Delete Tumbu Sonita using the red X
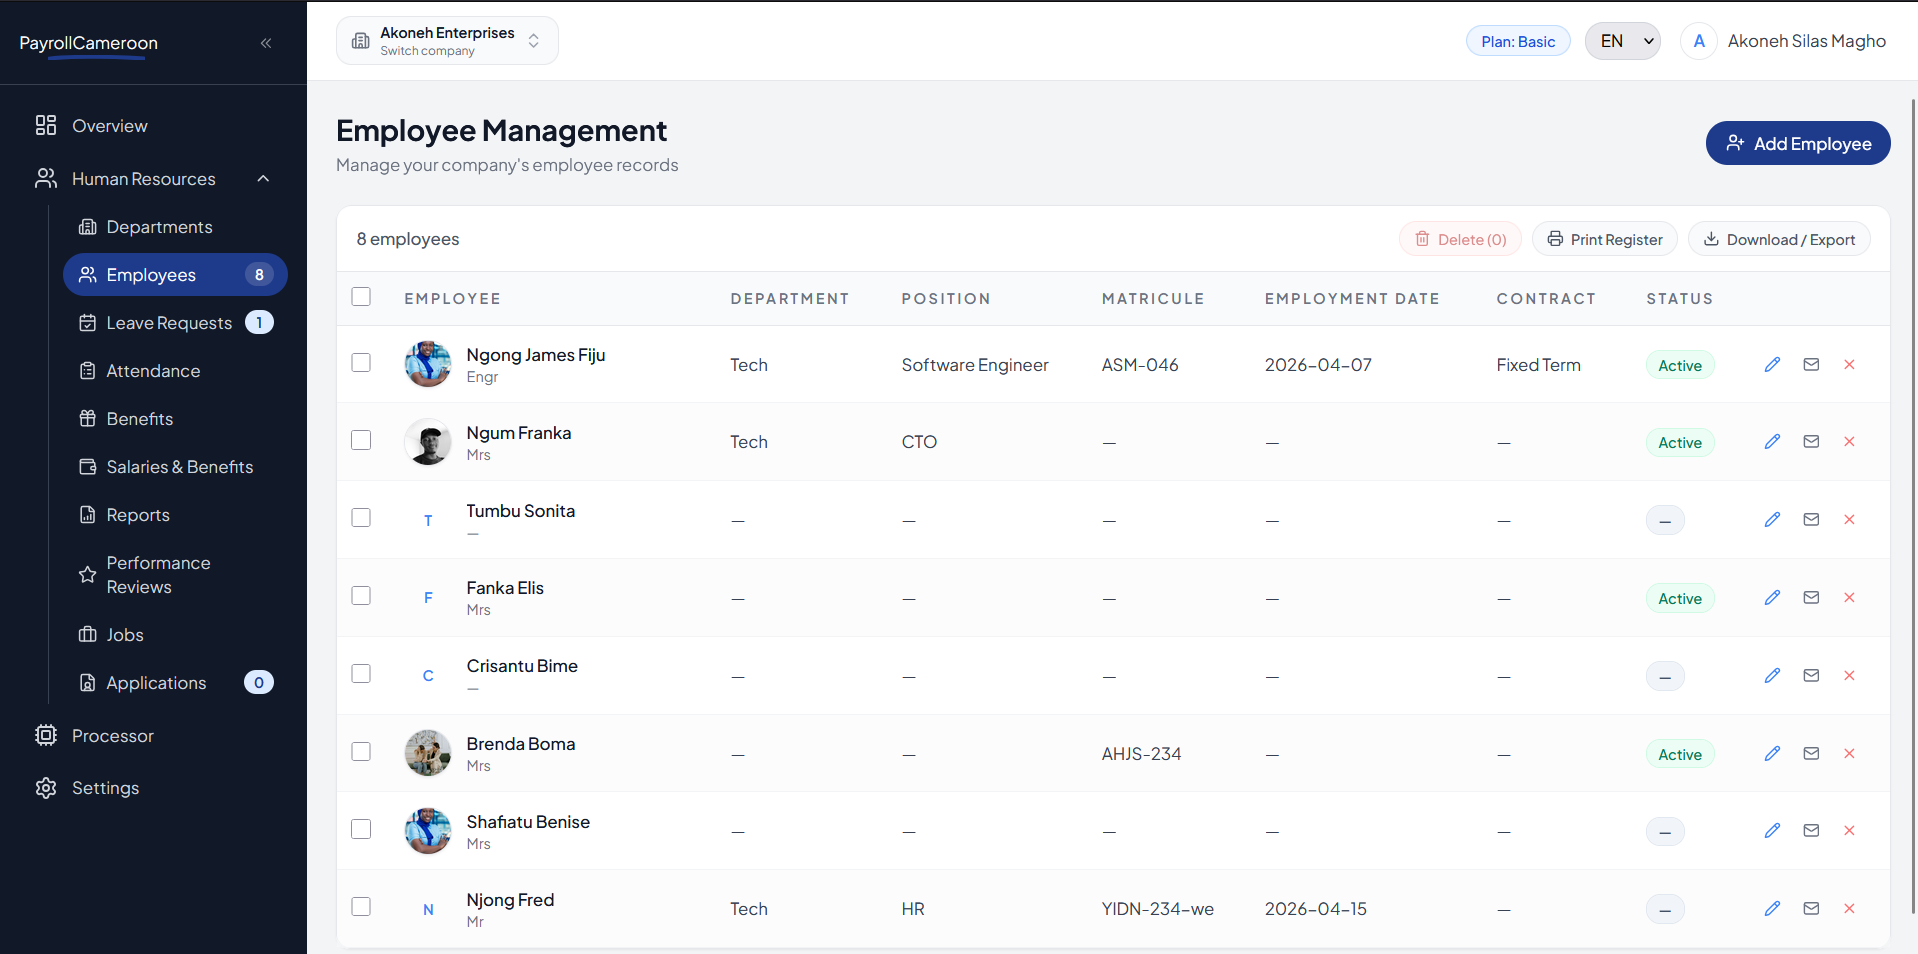 point(1849,520)
